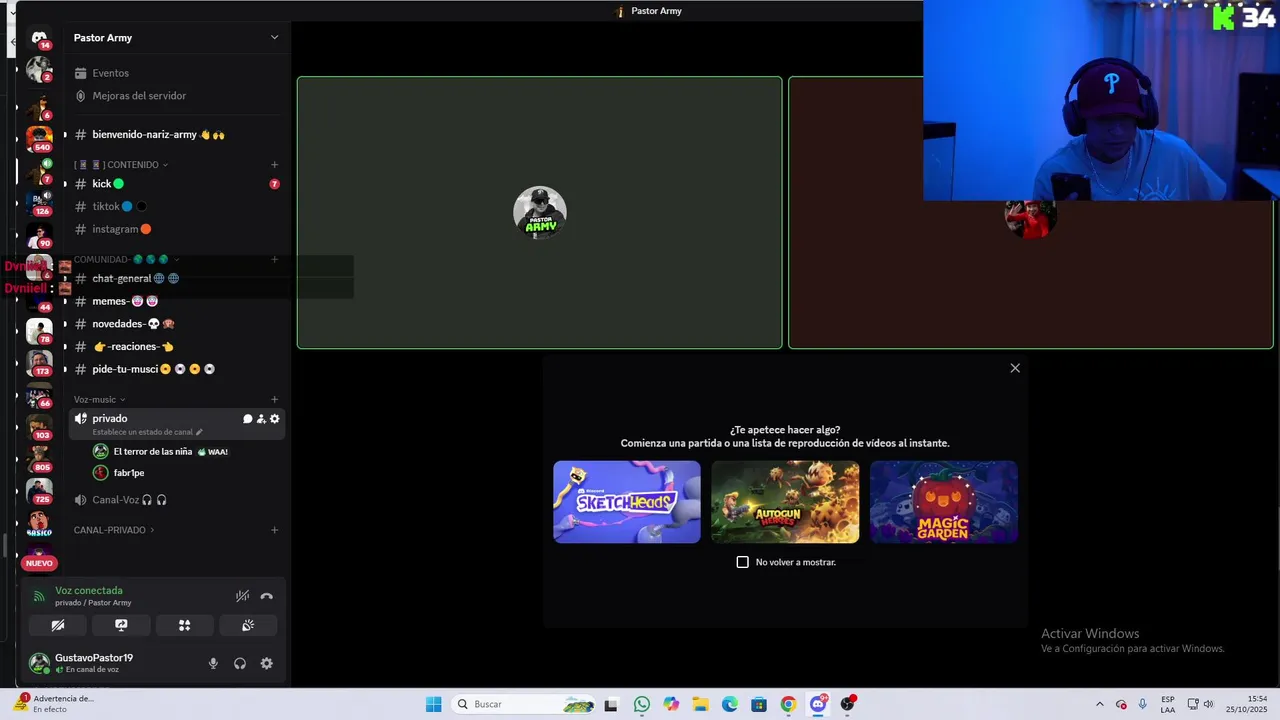Launch Autogun Heroes activity

(785, 502)
